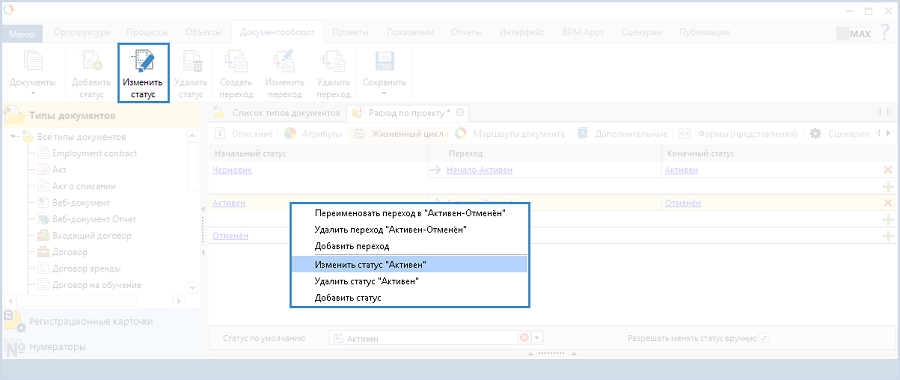Click the Создать переход ribbon icon
The height and width of the screenshot is (380, 900).
(x=236, y=62)
